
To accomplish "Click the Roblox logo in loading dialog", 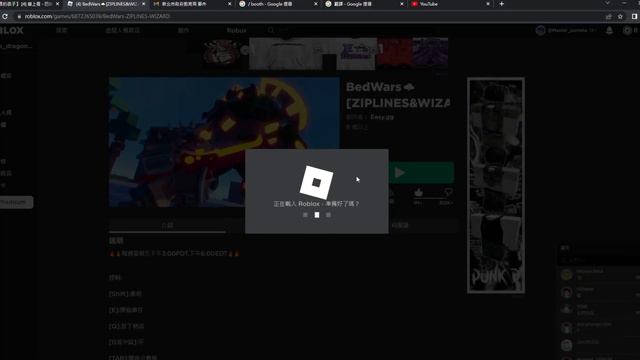I will coord(316,182).
